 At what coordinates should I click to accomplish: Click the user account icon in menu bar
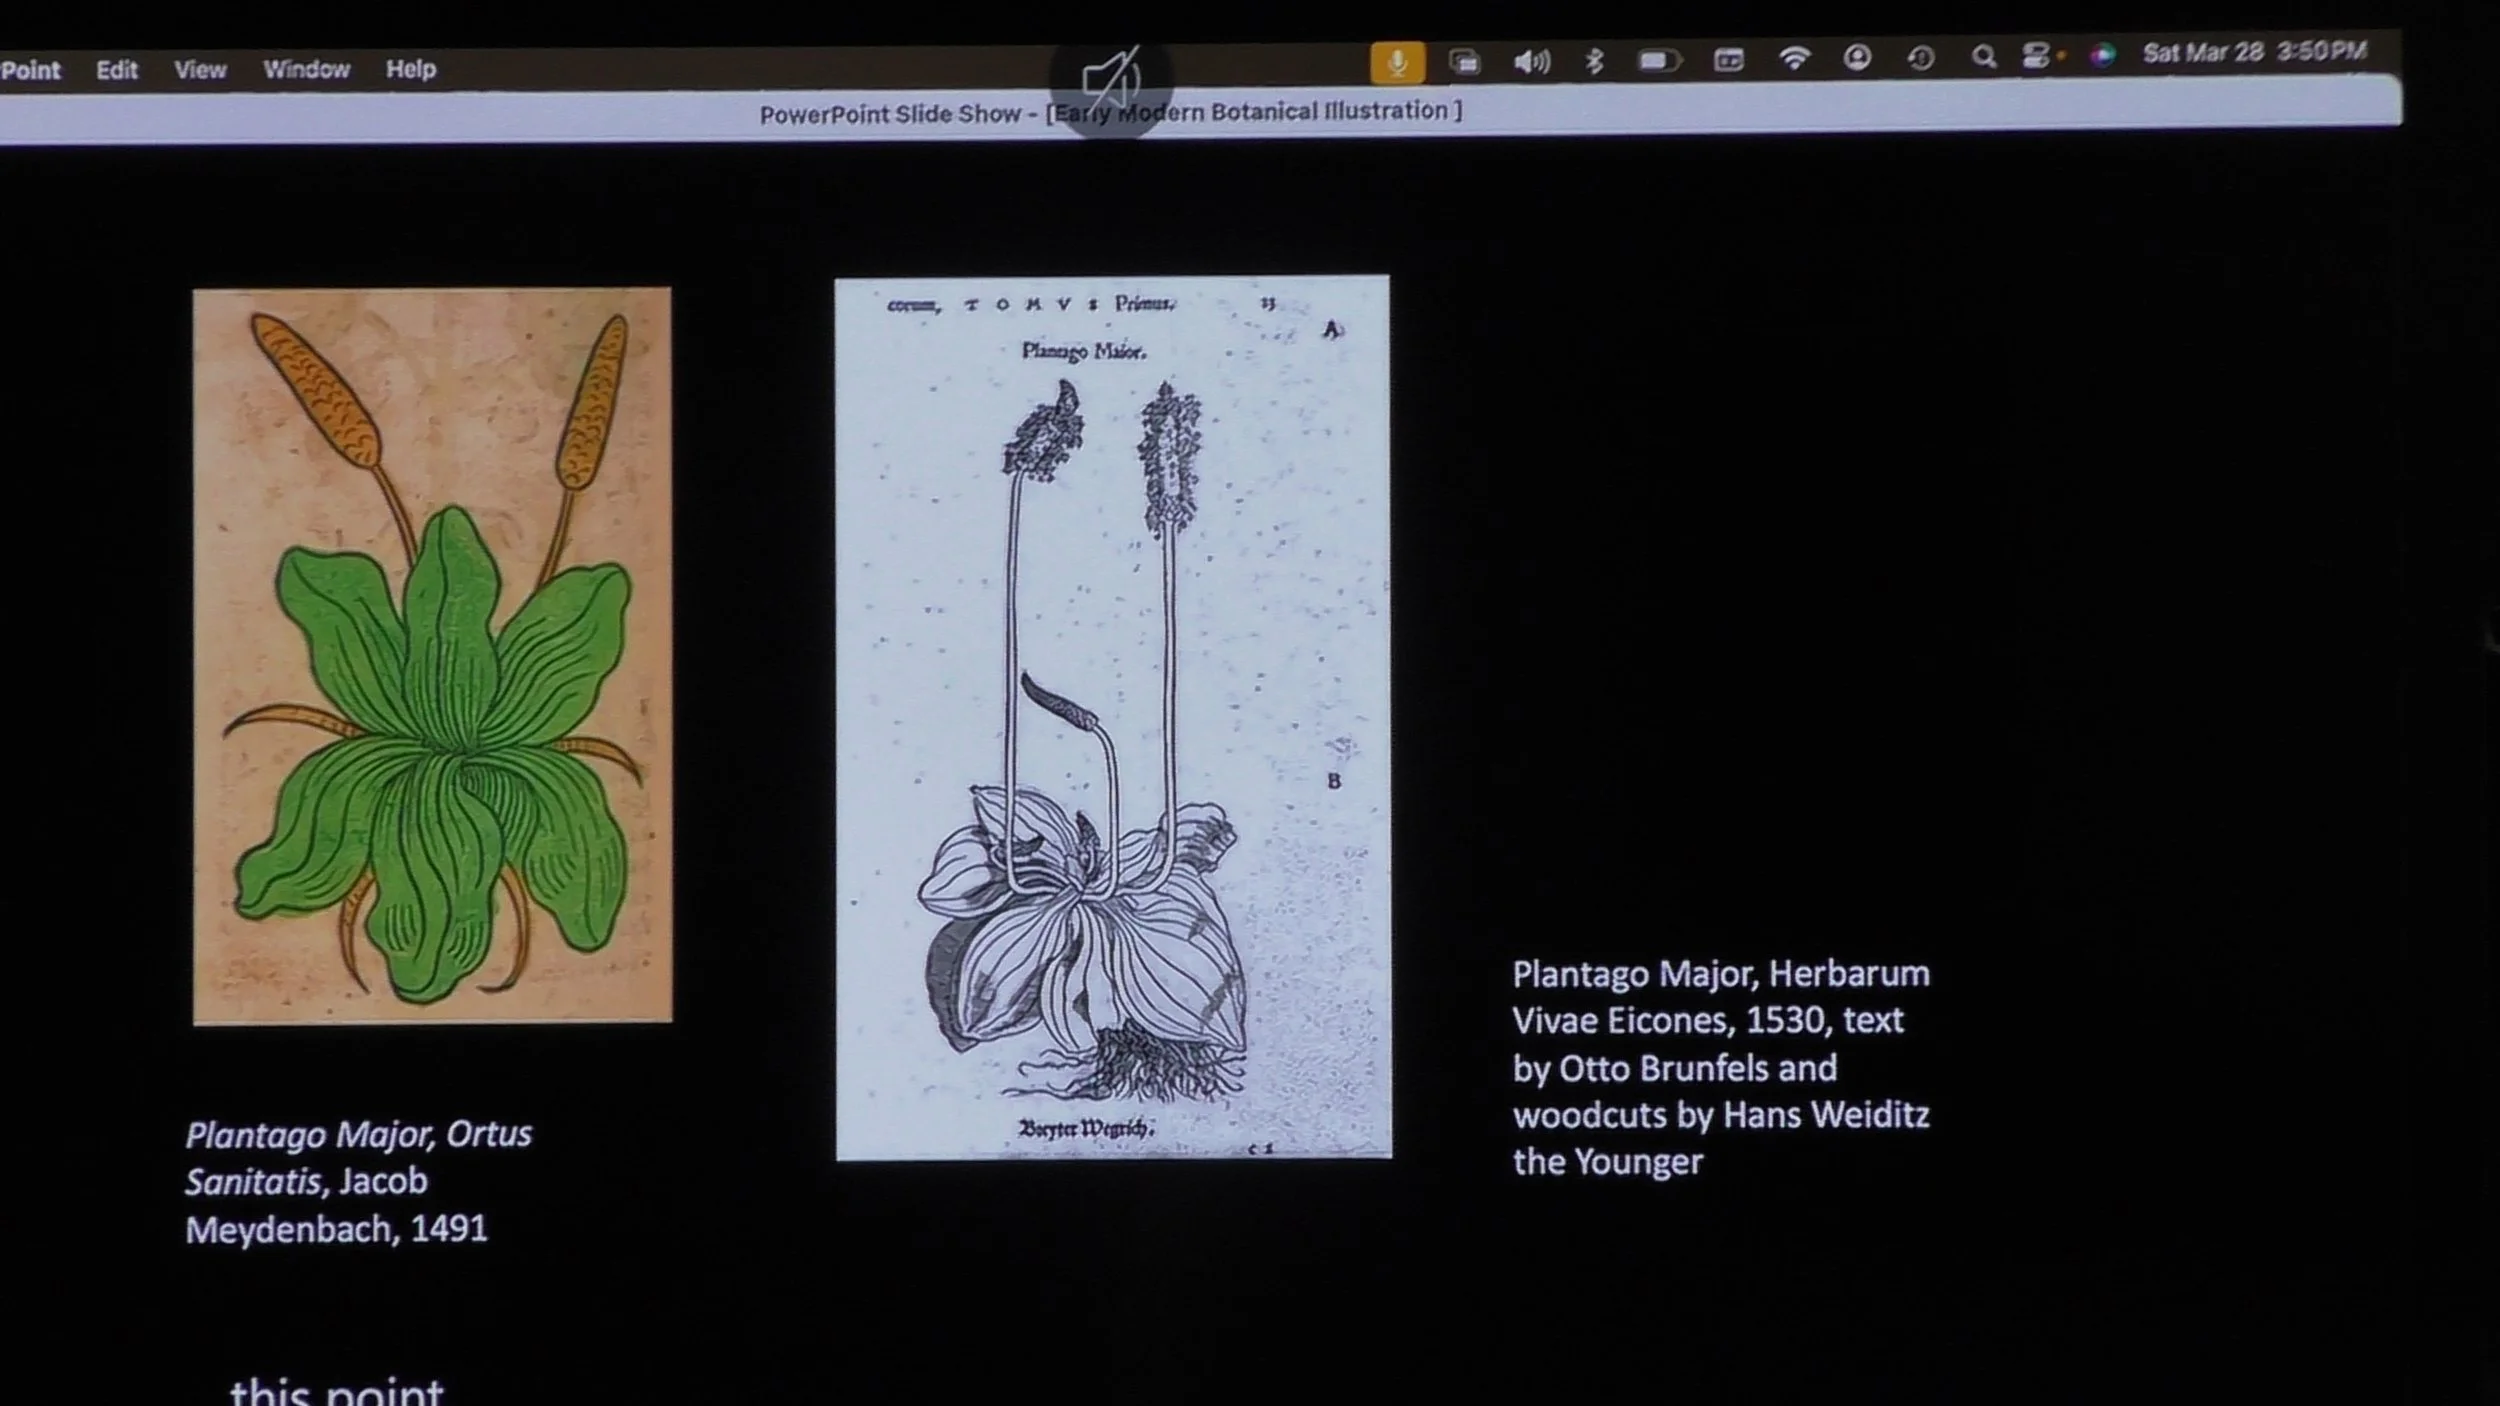[x=1857, y=58]
